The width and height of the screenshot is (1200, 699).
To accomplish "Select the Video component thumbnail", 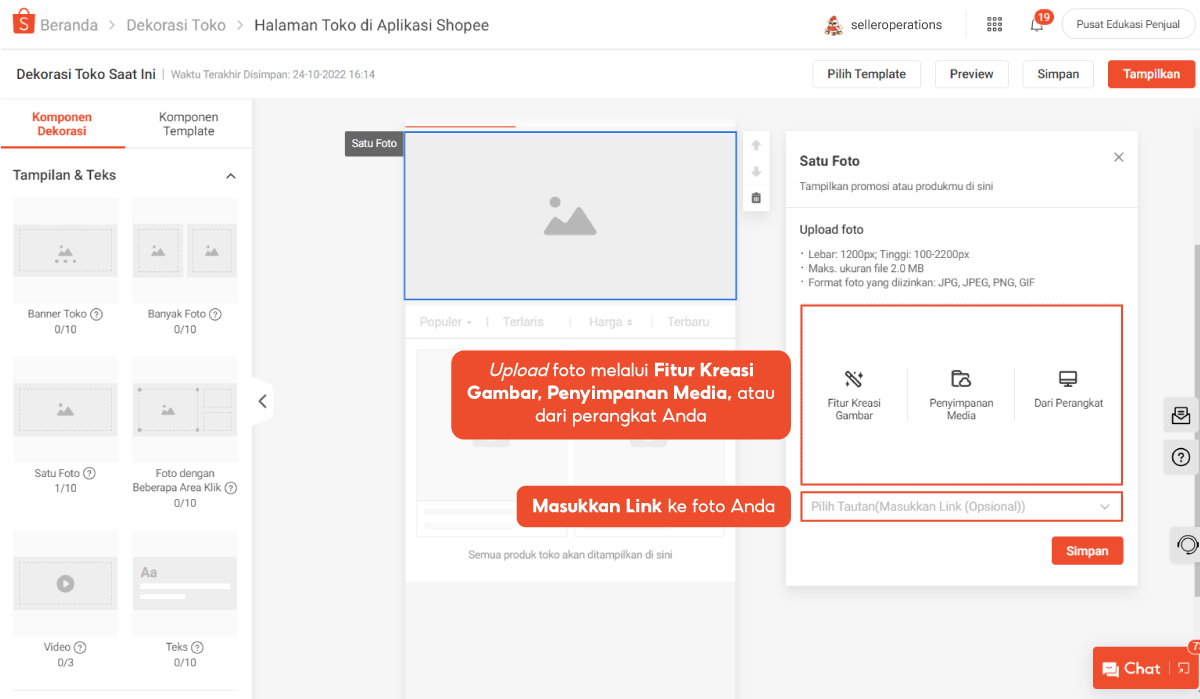I will (x=65, y=583).
